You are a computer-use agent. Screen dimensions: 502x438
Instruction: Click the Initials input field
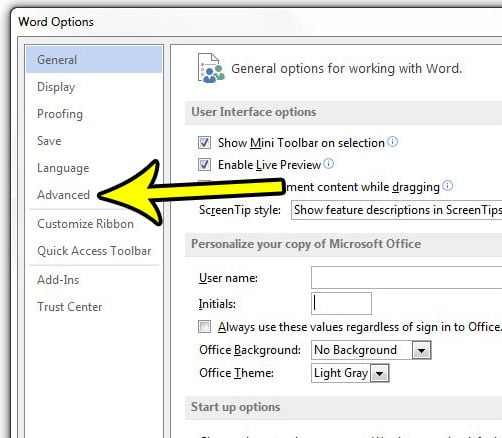(341, 303)
